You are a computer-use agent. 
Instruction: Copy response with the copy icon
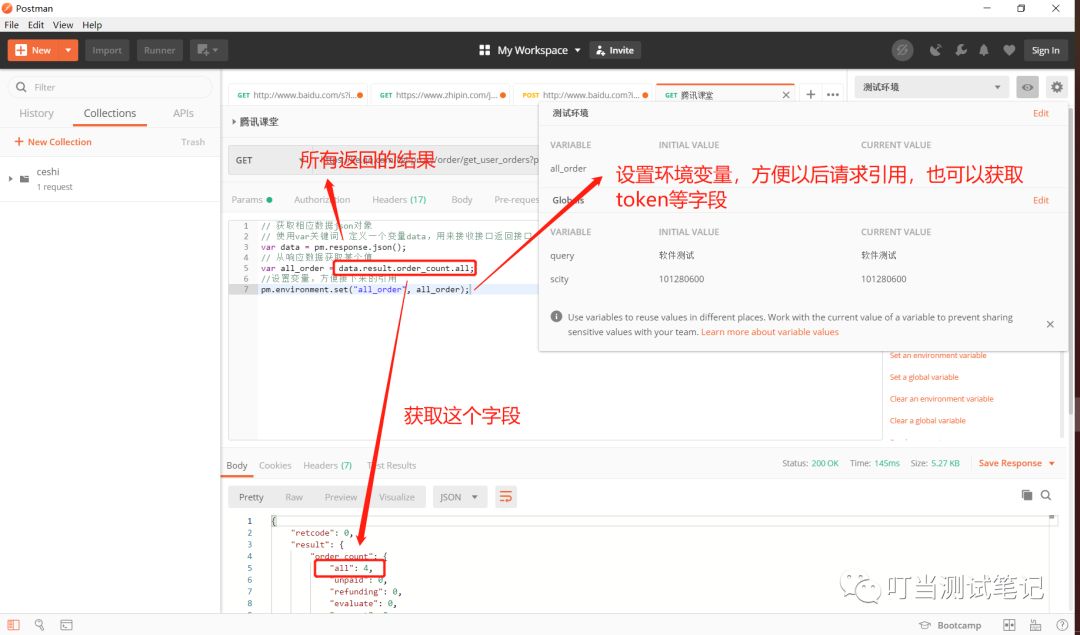pyautogui.click(x=1026, y=495)
